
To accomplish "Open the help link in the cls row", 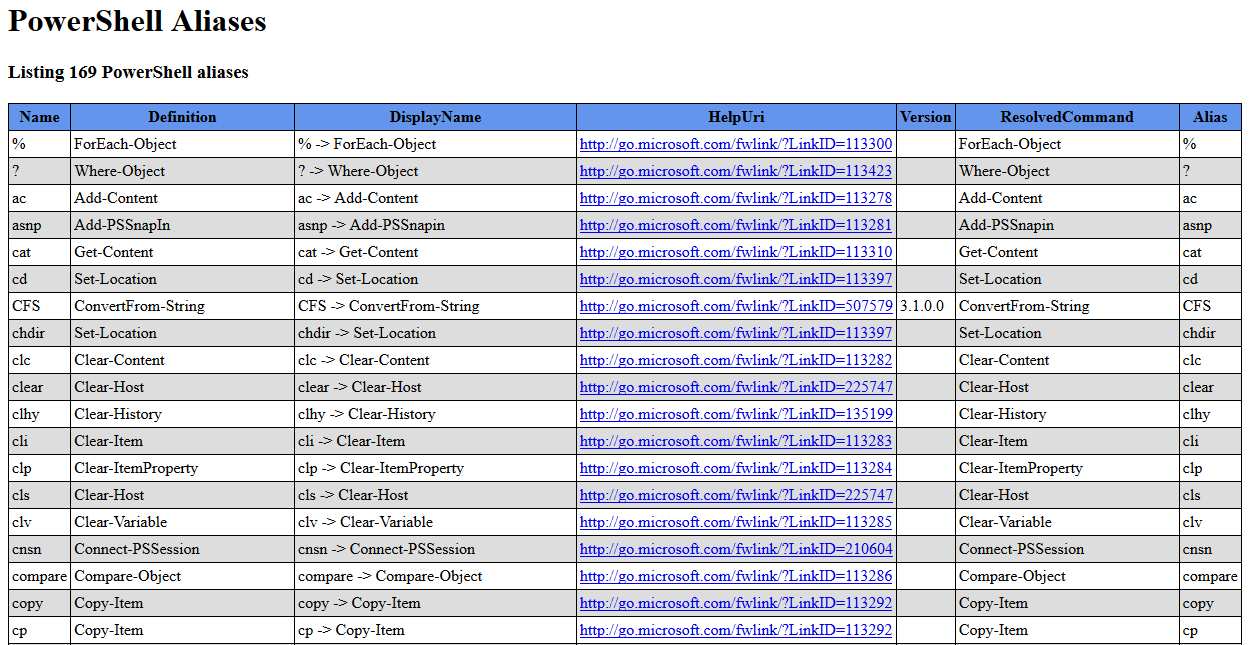I will click(736, 495).
